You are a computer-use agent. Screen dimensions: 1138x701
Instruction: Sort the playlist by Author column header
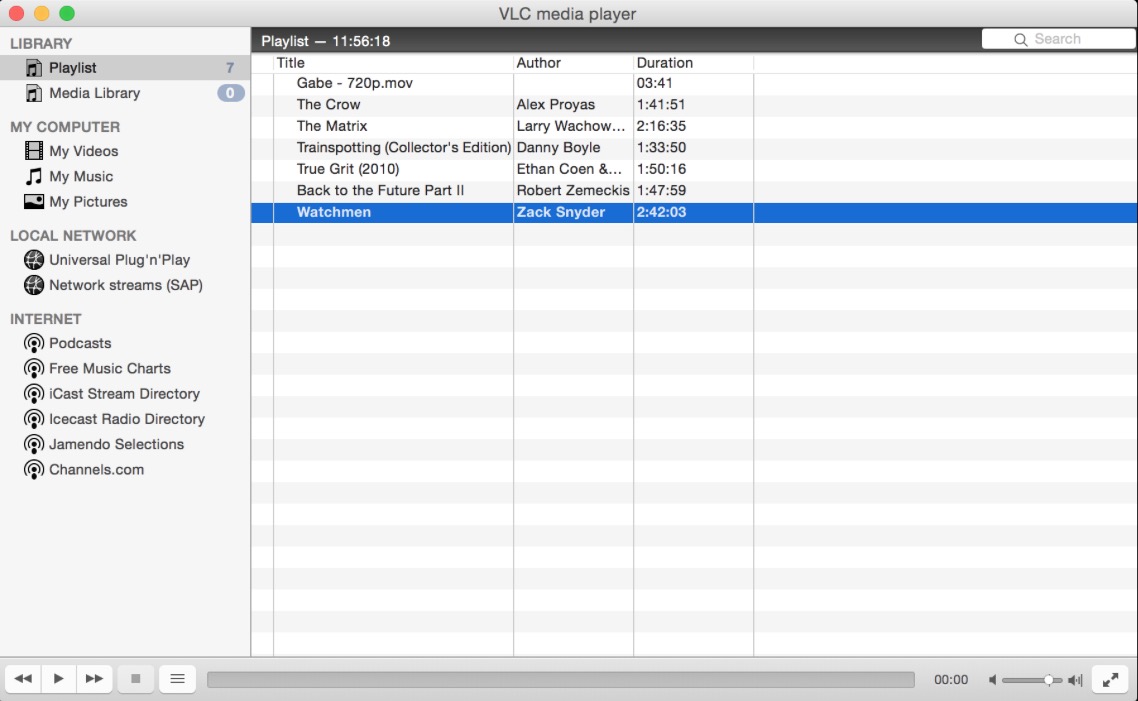coord(573,63)
